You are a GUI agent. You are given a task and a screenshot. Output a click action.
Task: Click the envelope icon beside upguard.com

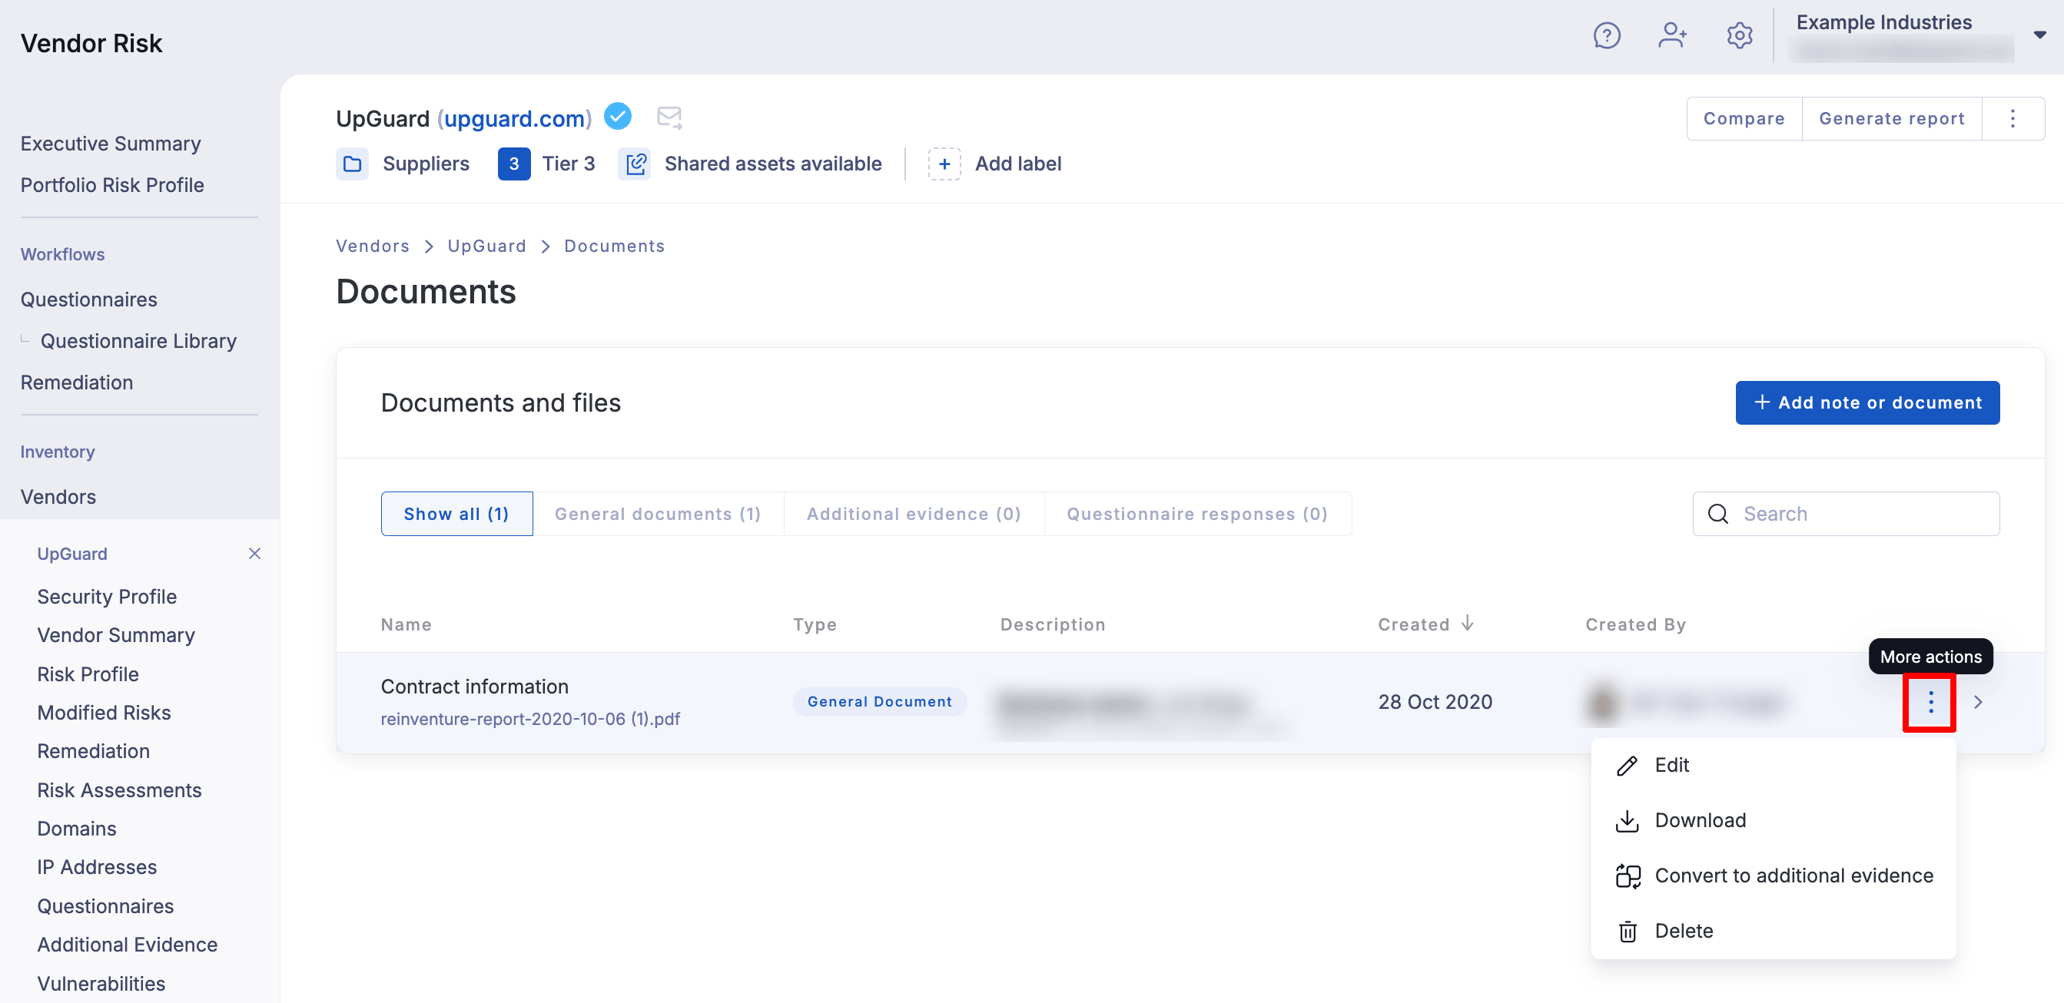click(x=669, y=117)
